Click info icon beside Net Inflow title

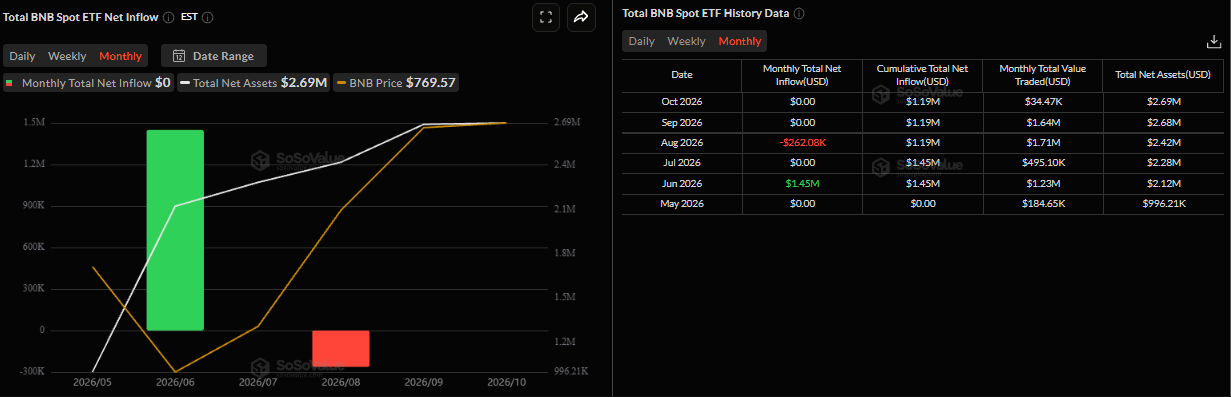coord(167,17)
